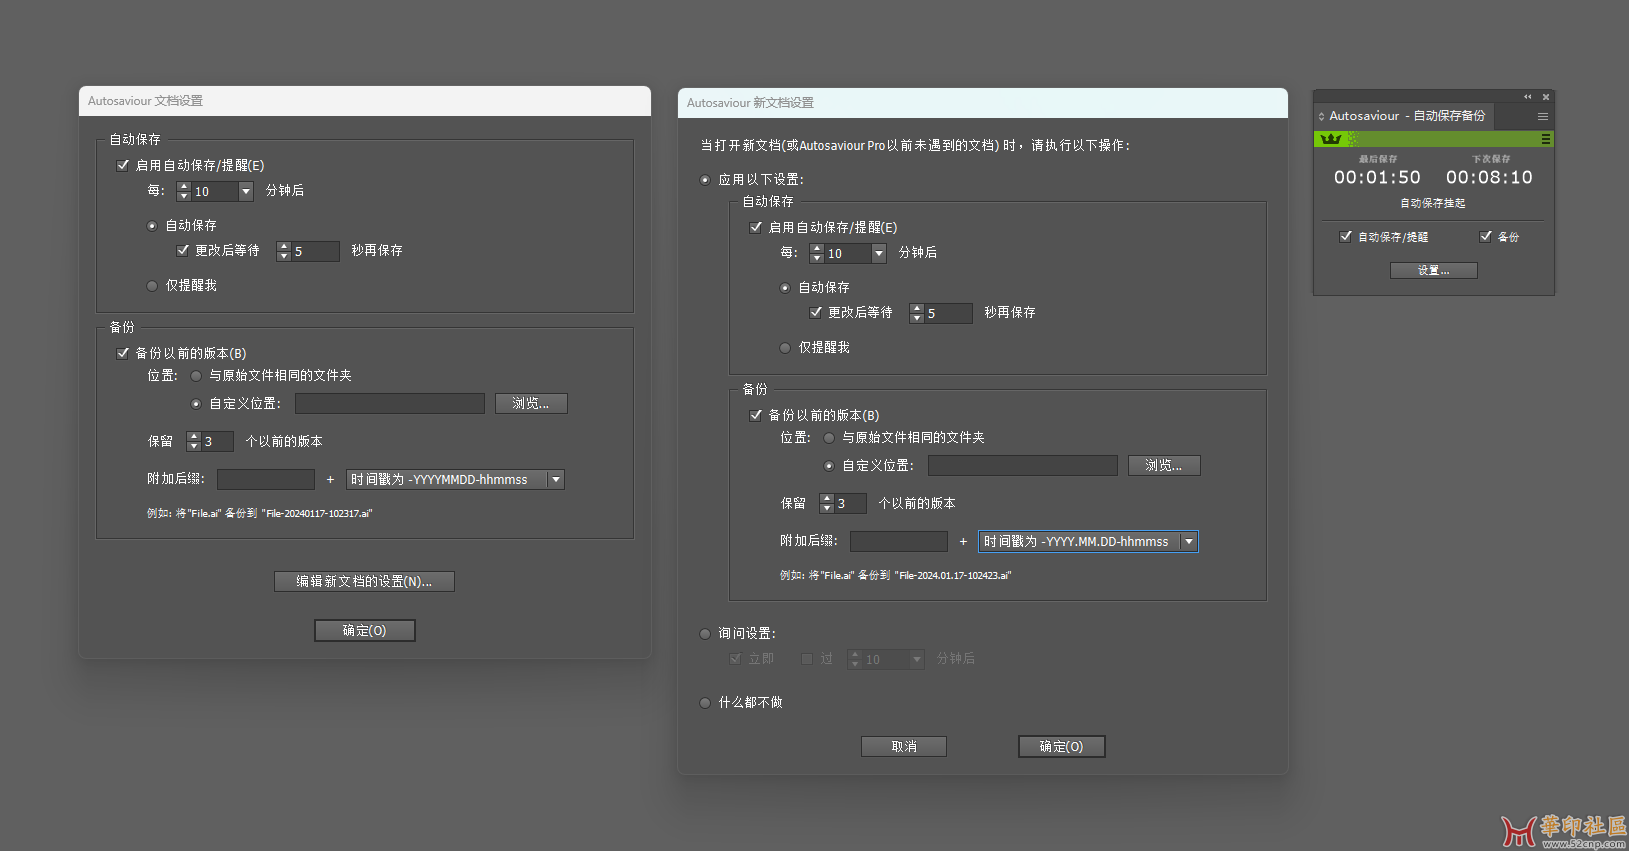The width and height of the screenshot is (1629, 851).
Task: Toggle 更改后等待 checkbox in 新文档设置 dialog
Action: pos(816,312)
